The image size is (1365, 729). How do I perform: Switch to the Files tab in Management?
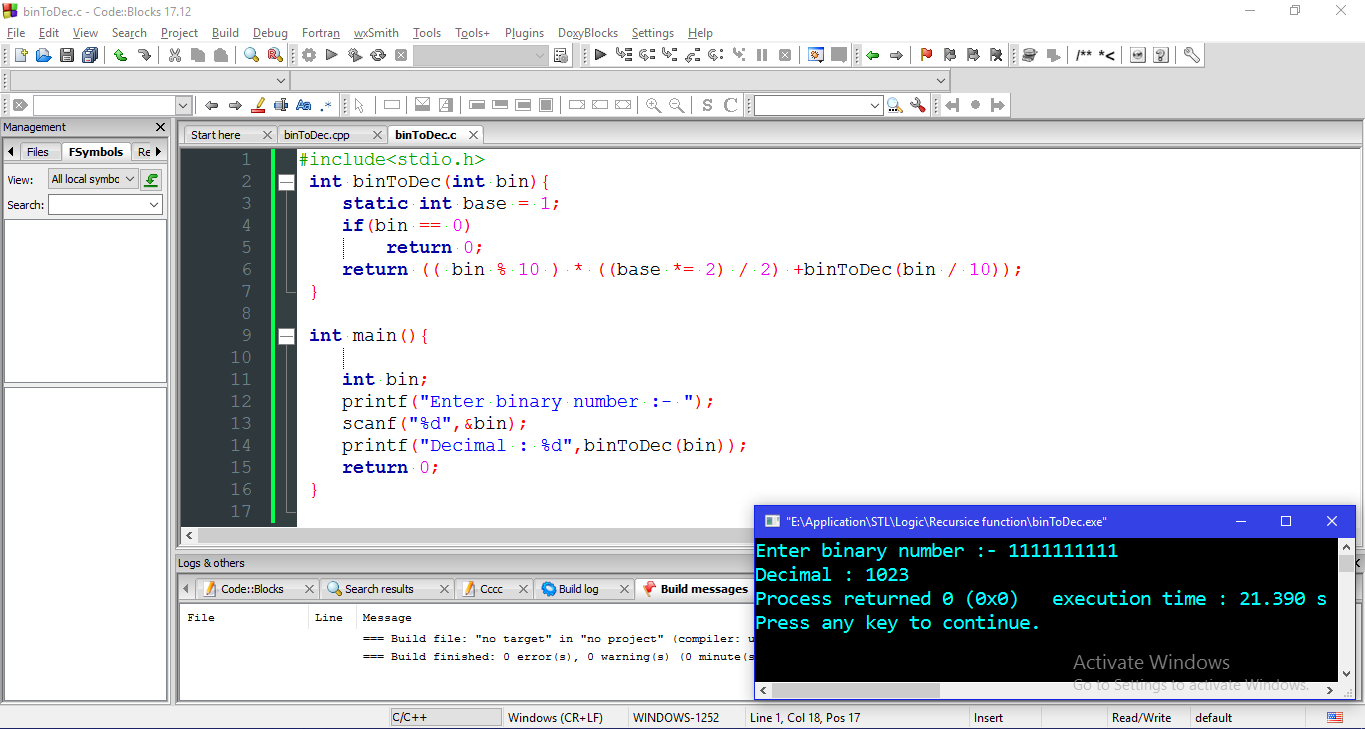pos(38,151)
